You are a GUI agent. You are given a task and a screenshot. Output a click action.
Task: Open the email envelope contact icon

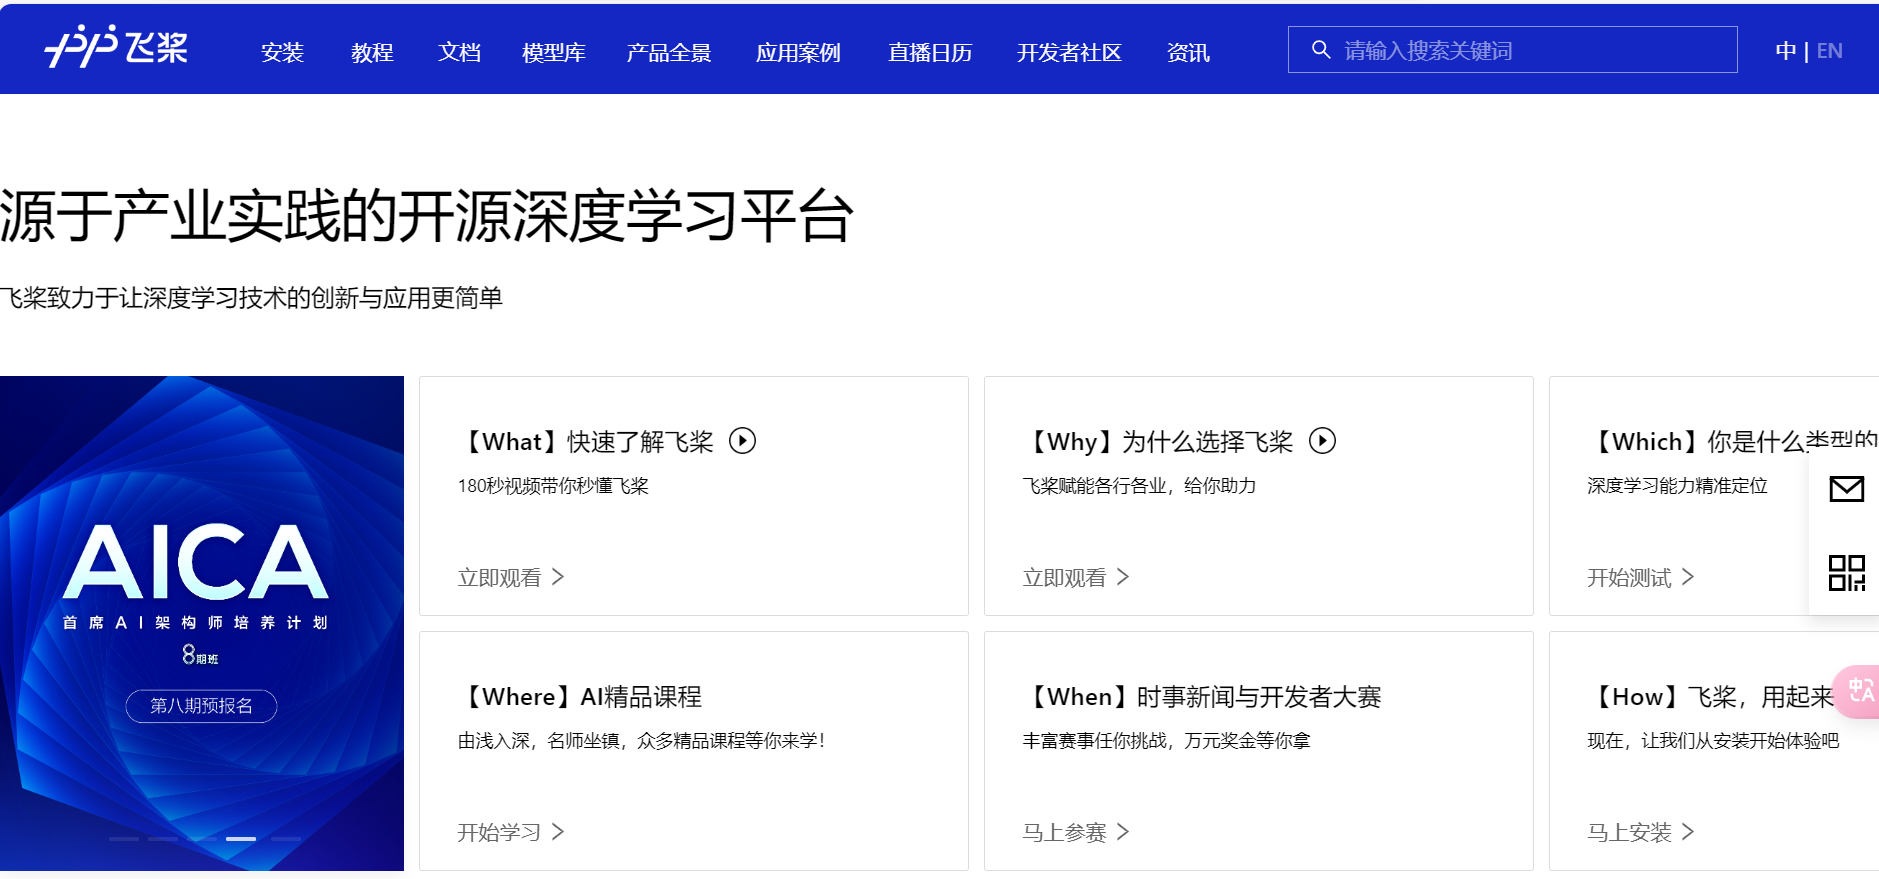pyautogui.click(x=1846, y=489)
